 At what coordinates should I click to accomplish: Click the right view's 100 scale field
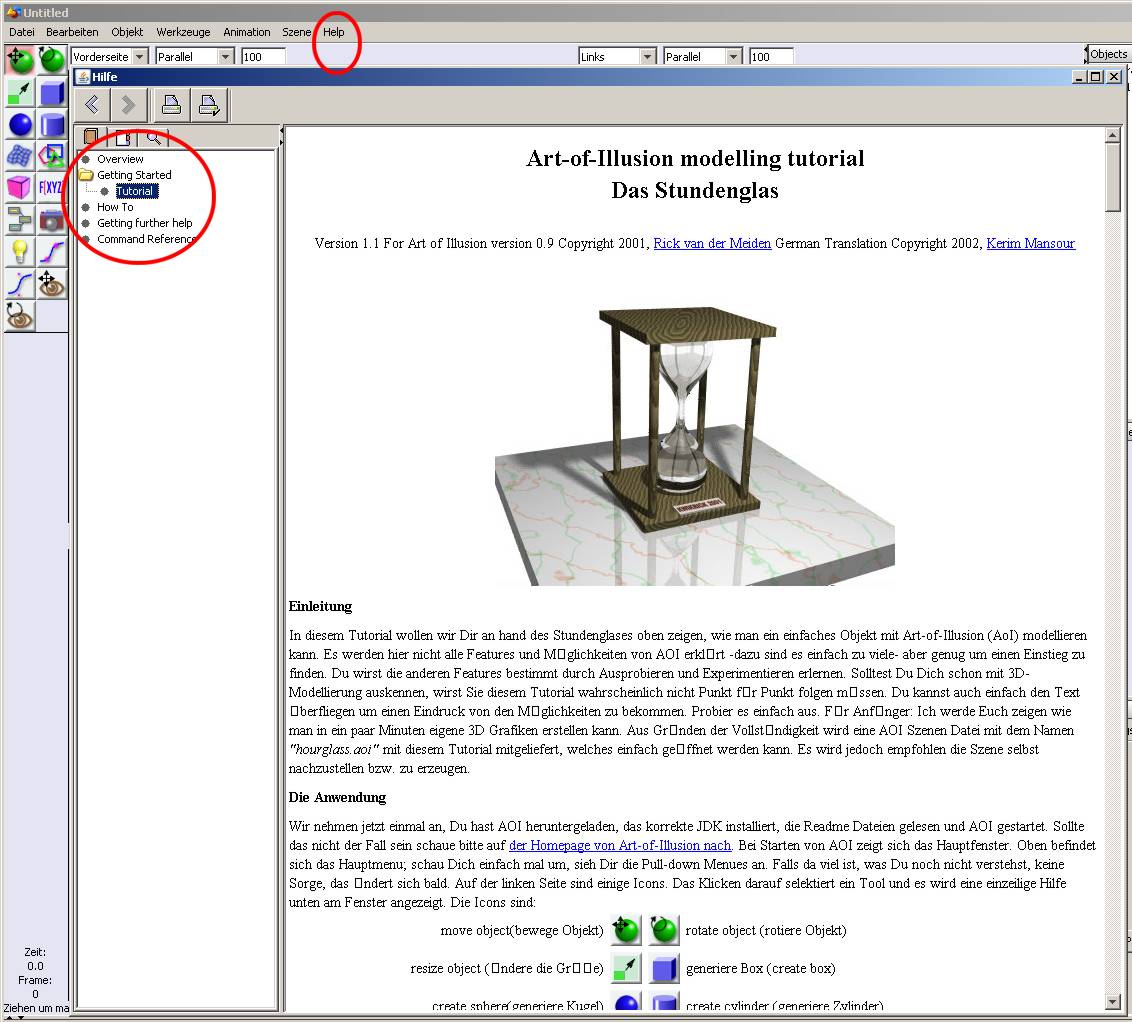tap(771, 56)
